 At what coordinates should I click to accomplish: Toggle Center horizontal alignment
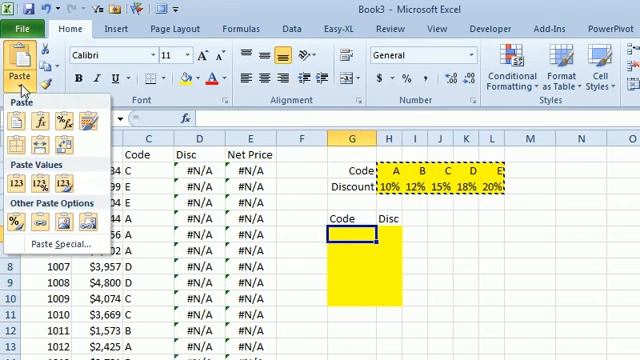coord(264,78)
